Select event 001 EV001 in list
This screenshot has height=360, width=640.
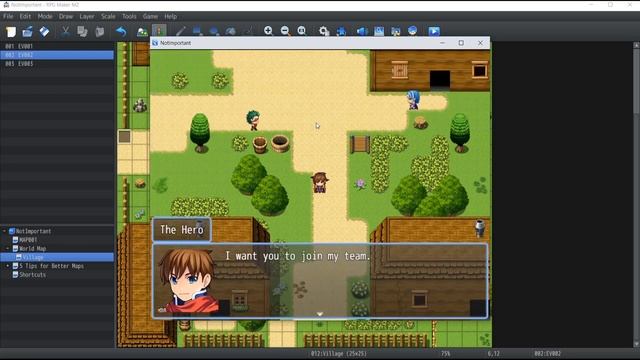(57, 46)
